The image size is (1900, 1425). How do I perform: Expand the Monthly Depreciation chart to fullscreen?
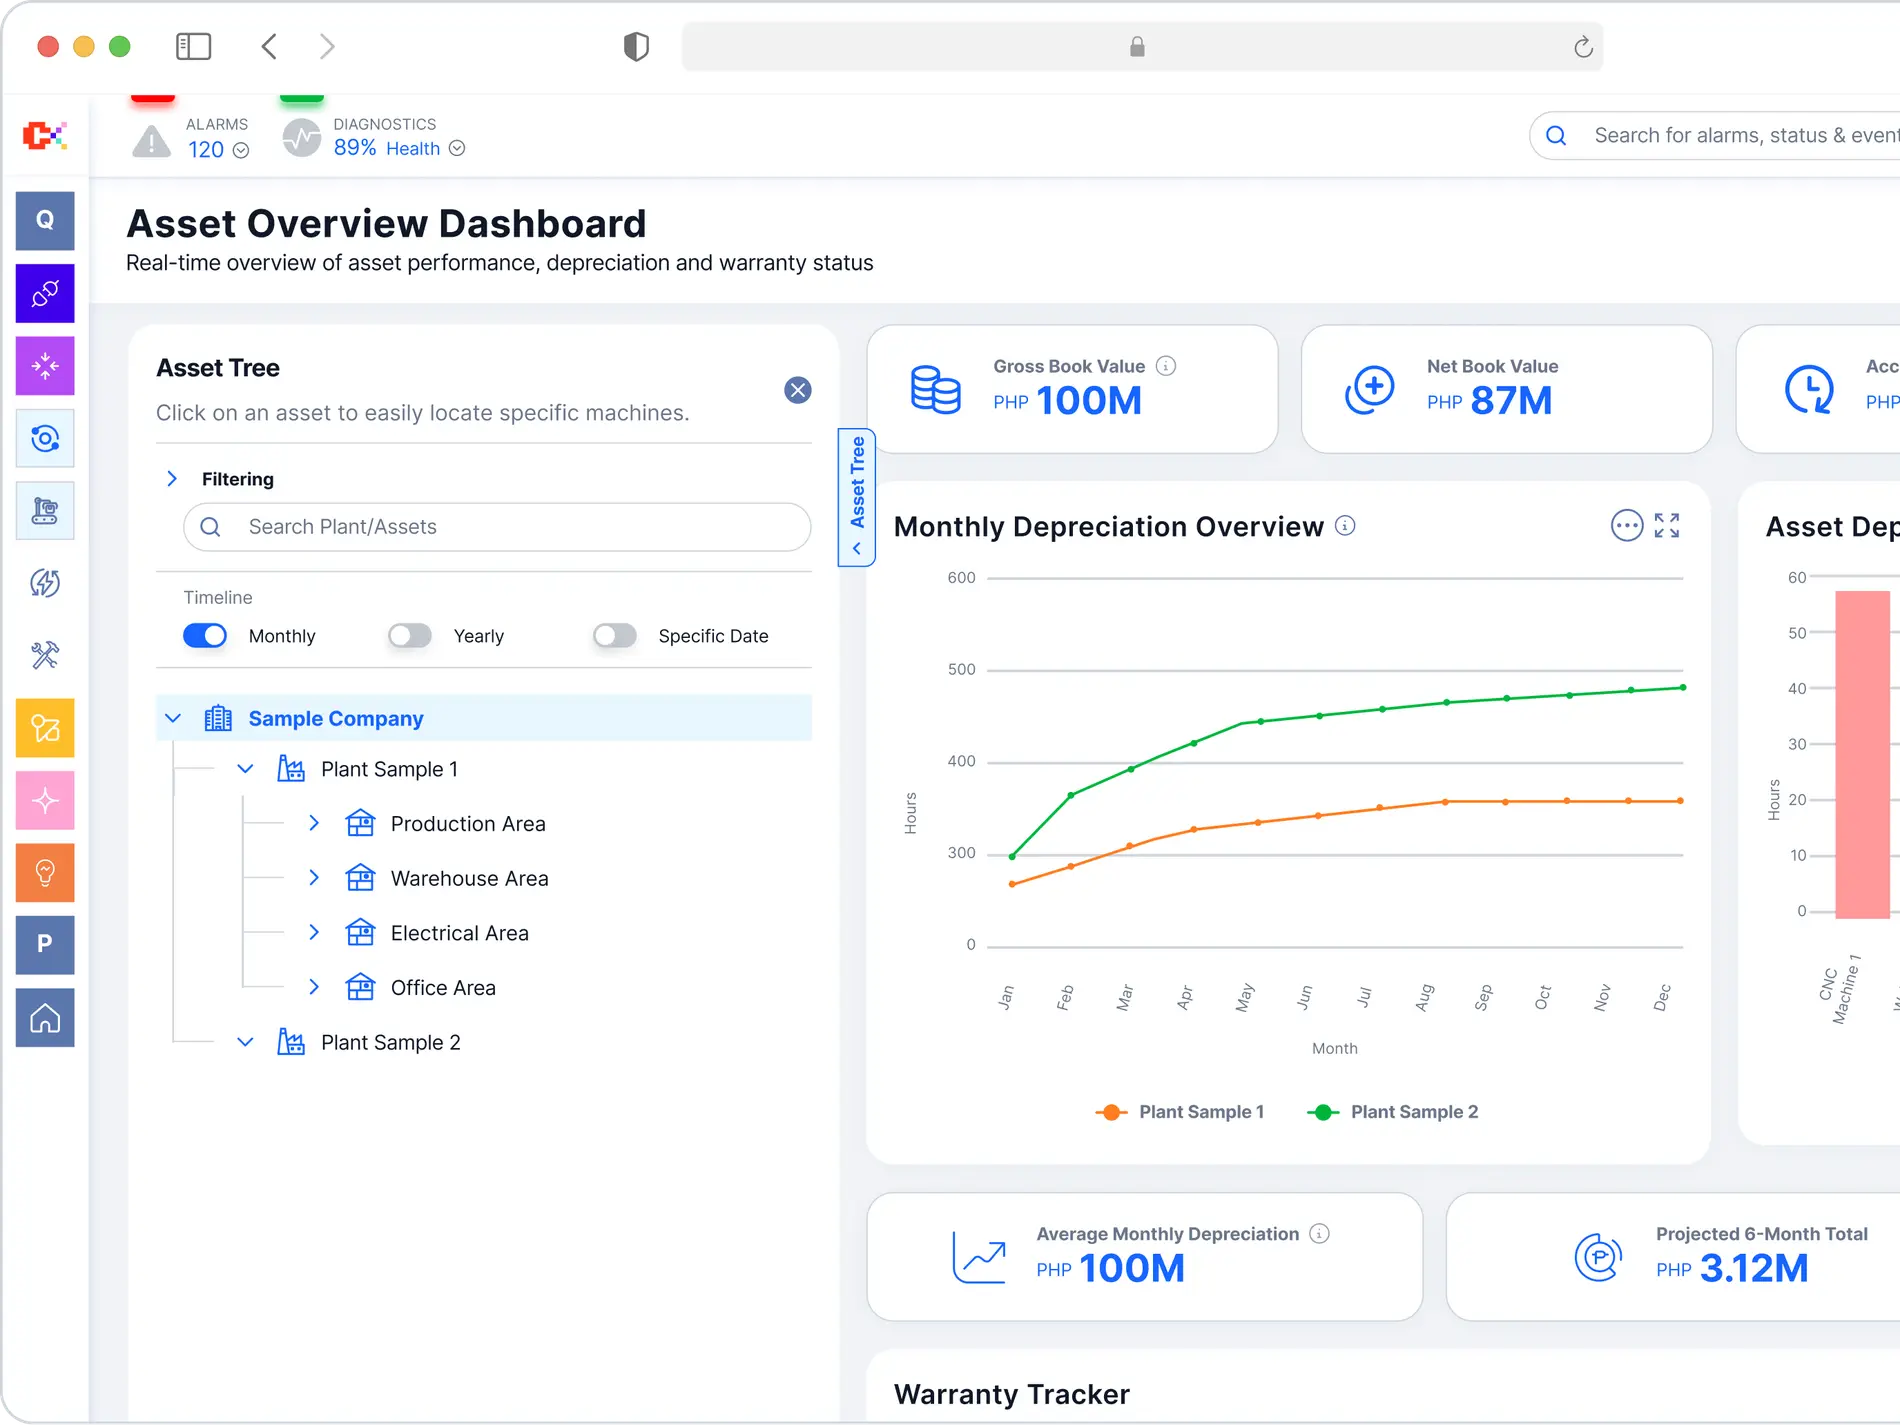pos(1667,525)
